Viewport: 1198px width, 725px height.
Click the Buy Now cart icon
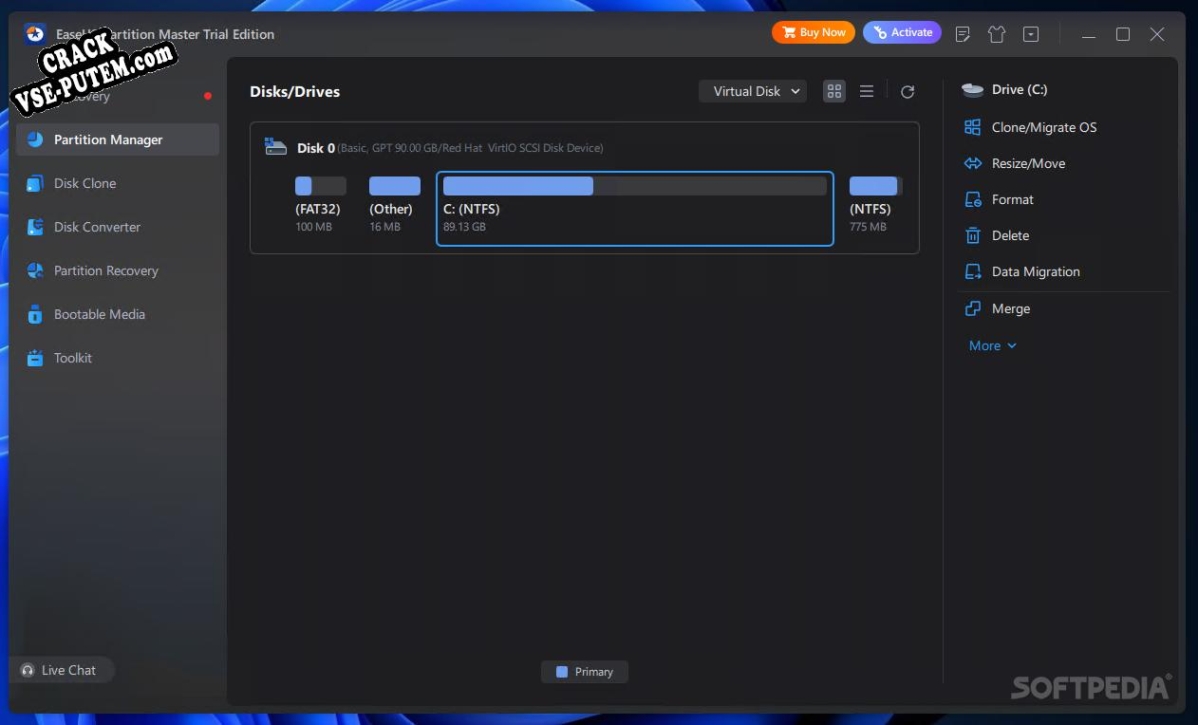point(788,32)
